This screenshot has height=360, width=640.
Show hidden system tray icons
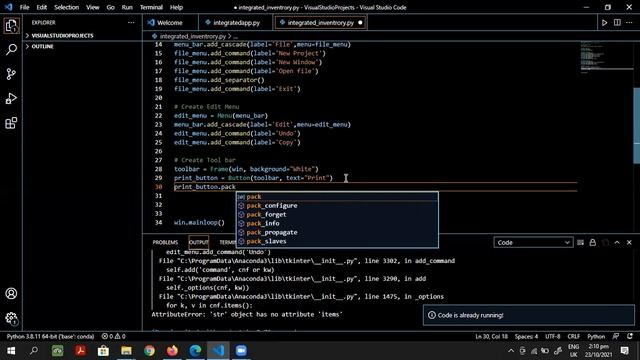point(511,351)
